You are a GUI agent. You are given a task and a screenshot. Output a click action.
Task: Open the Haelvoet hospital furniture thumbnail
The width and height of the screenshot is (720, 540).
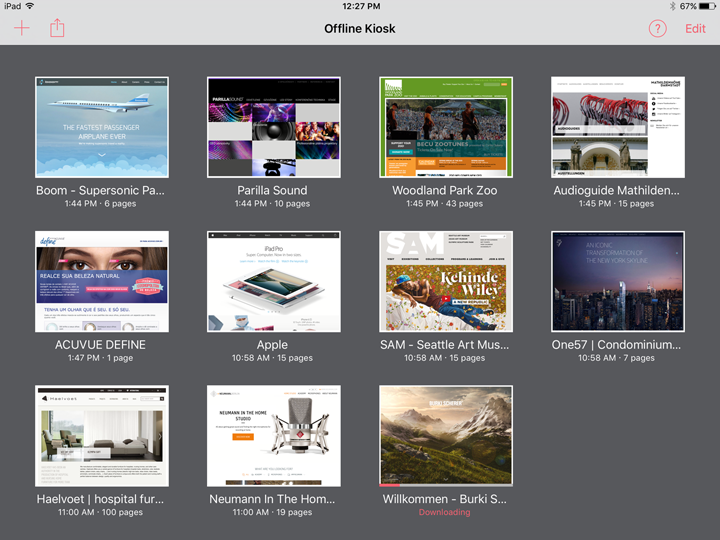(102, 436)
